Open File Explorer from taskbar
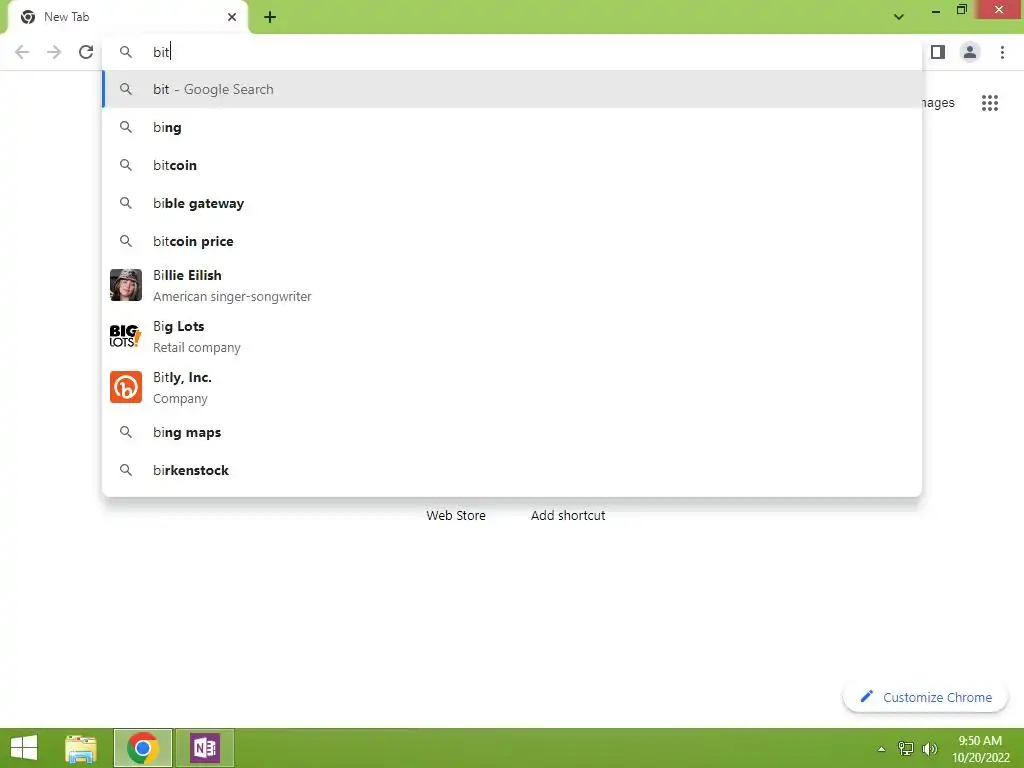 coord(81,748)
